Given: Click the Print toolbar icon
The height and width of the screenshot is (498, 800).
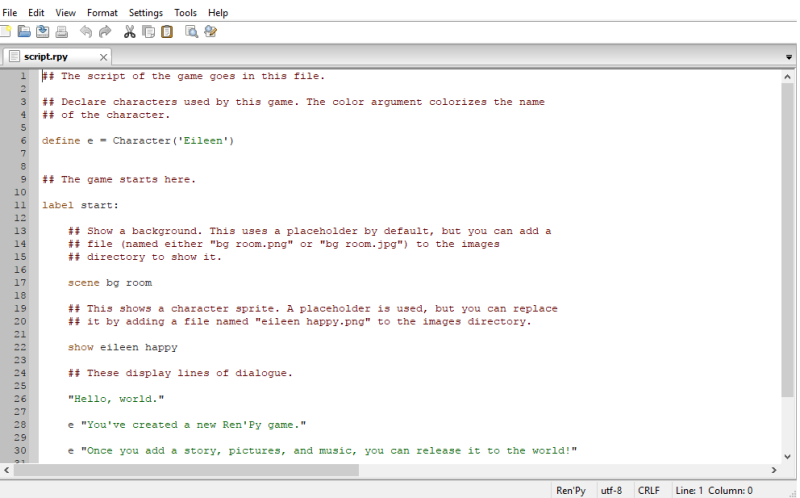Looking at the screenshot, I should [62, 32].
